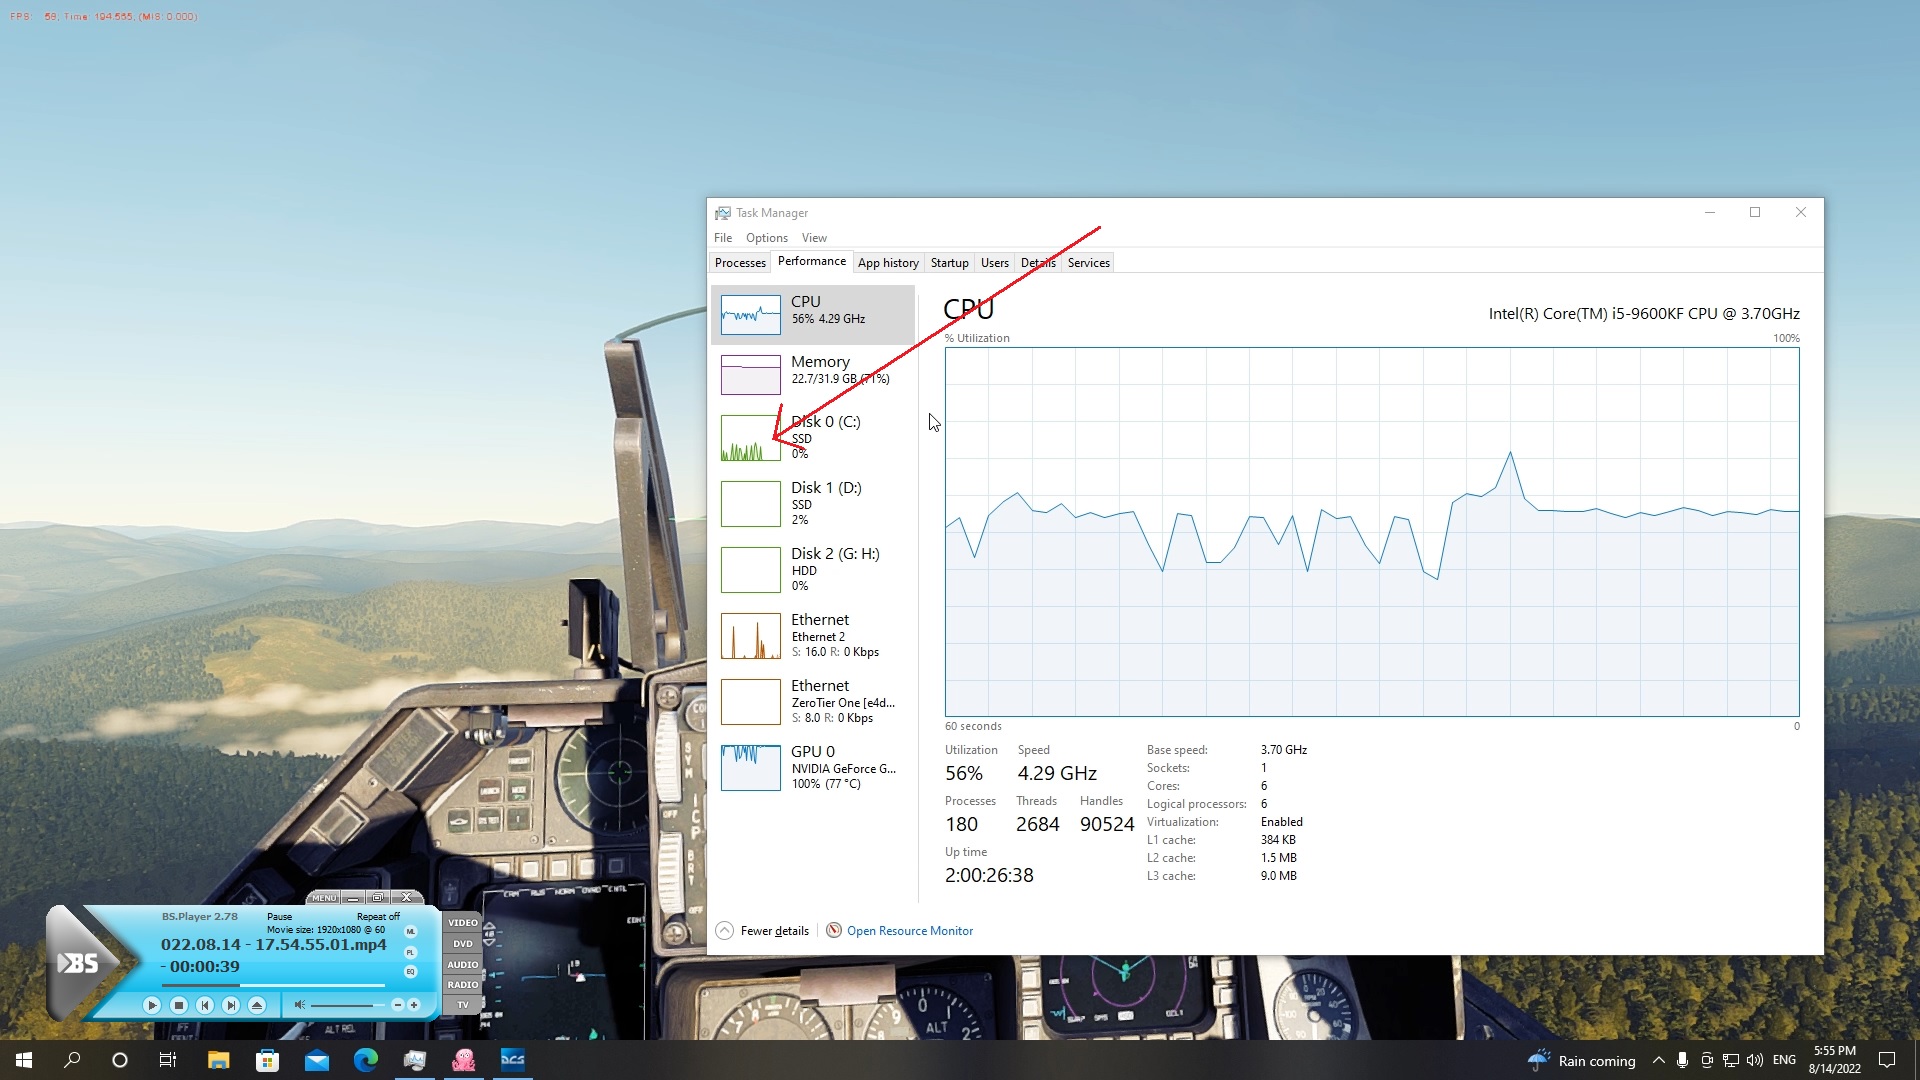Screen dimensions: 1920x1080
Task: Open the BS.Player MENU button
Action: (324, 898)
